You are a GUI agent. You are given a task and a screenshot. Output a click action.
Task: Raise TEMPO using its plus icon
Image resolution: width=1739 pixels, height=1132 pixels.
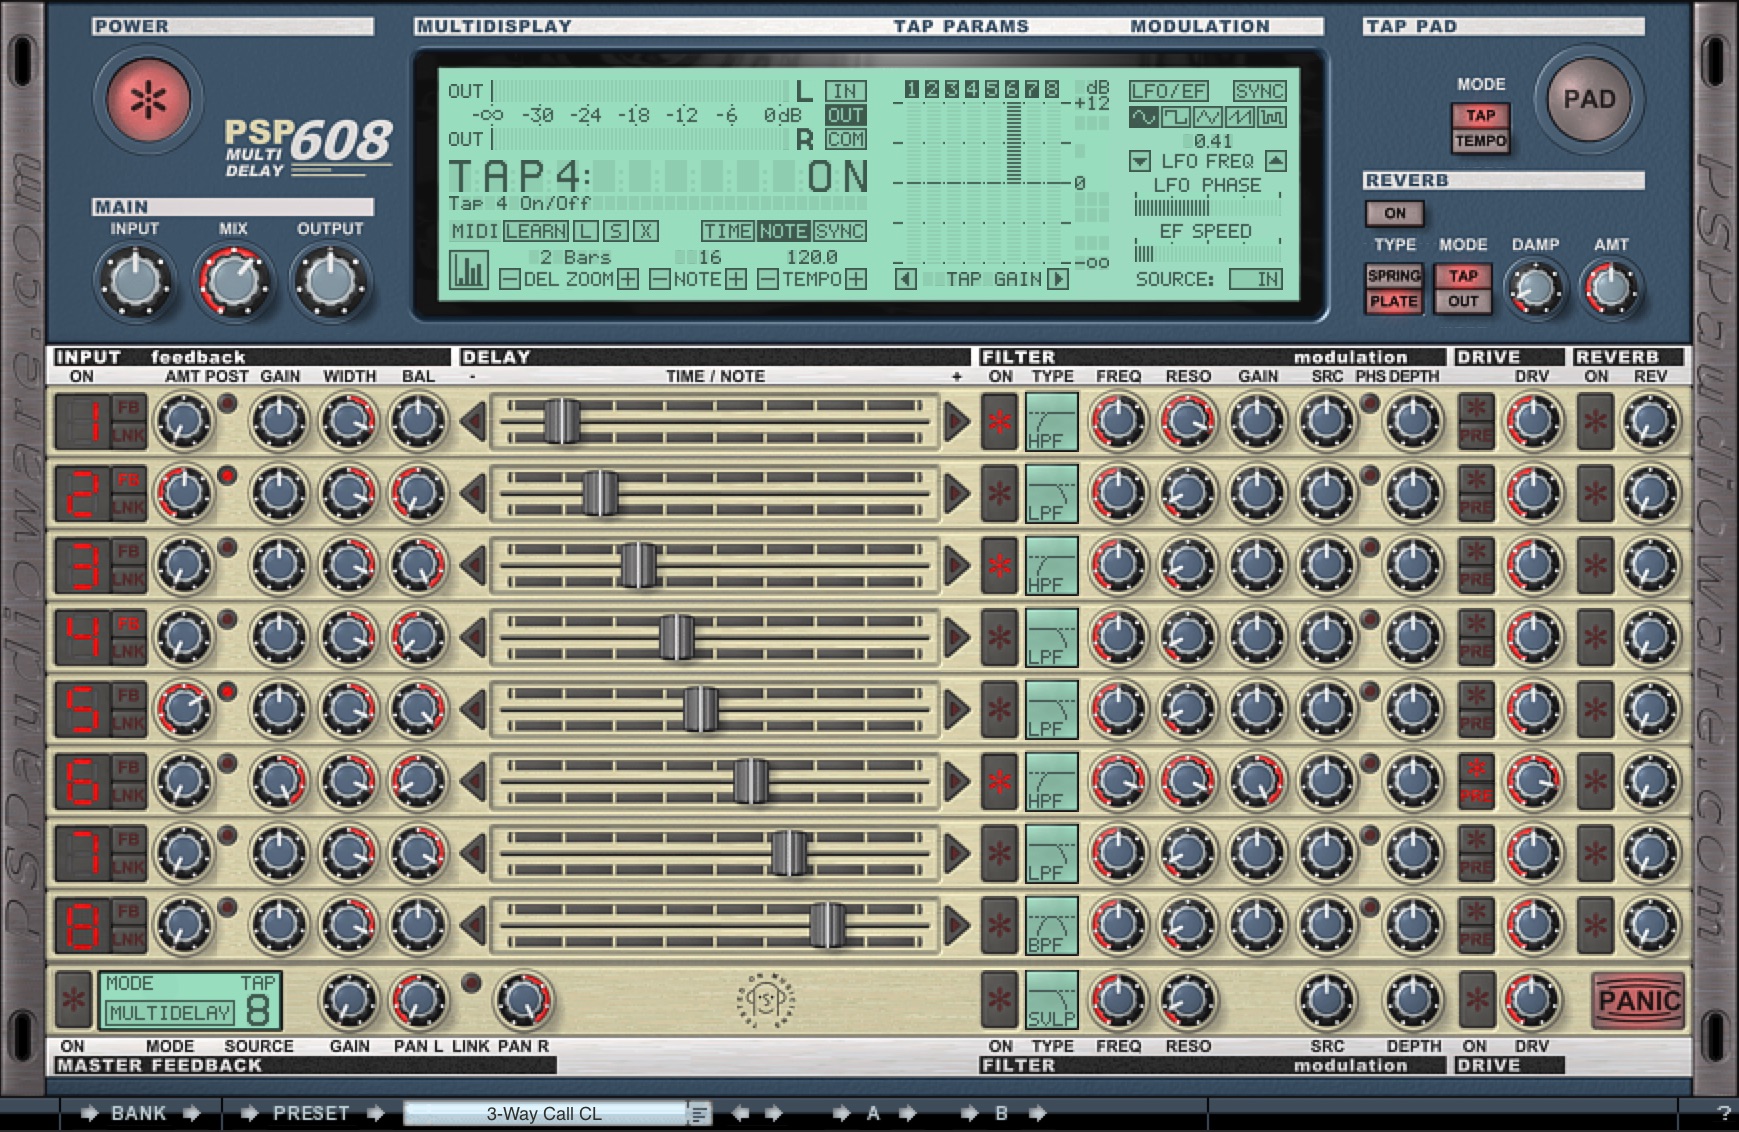click(856, 280)
